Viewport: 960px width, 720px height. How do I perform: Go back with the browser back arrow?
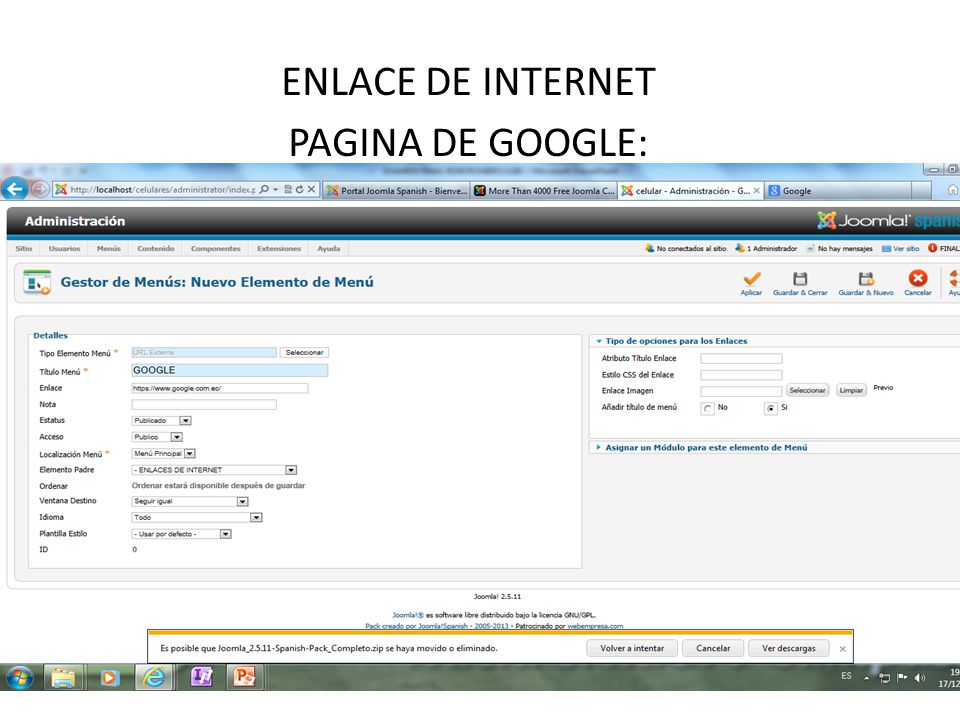tap(15, 189)
